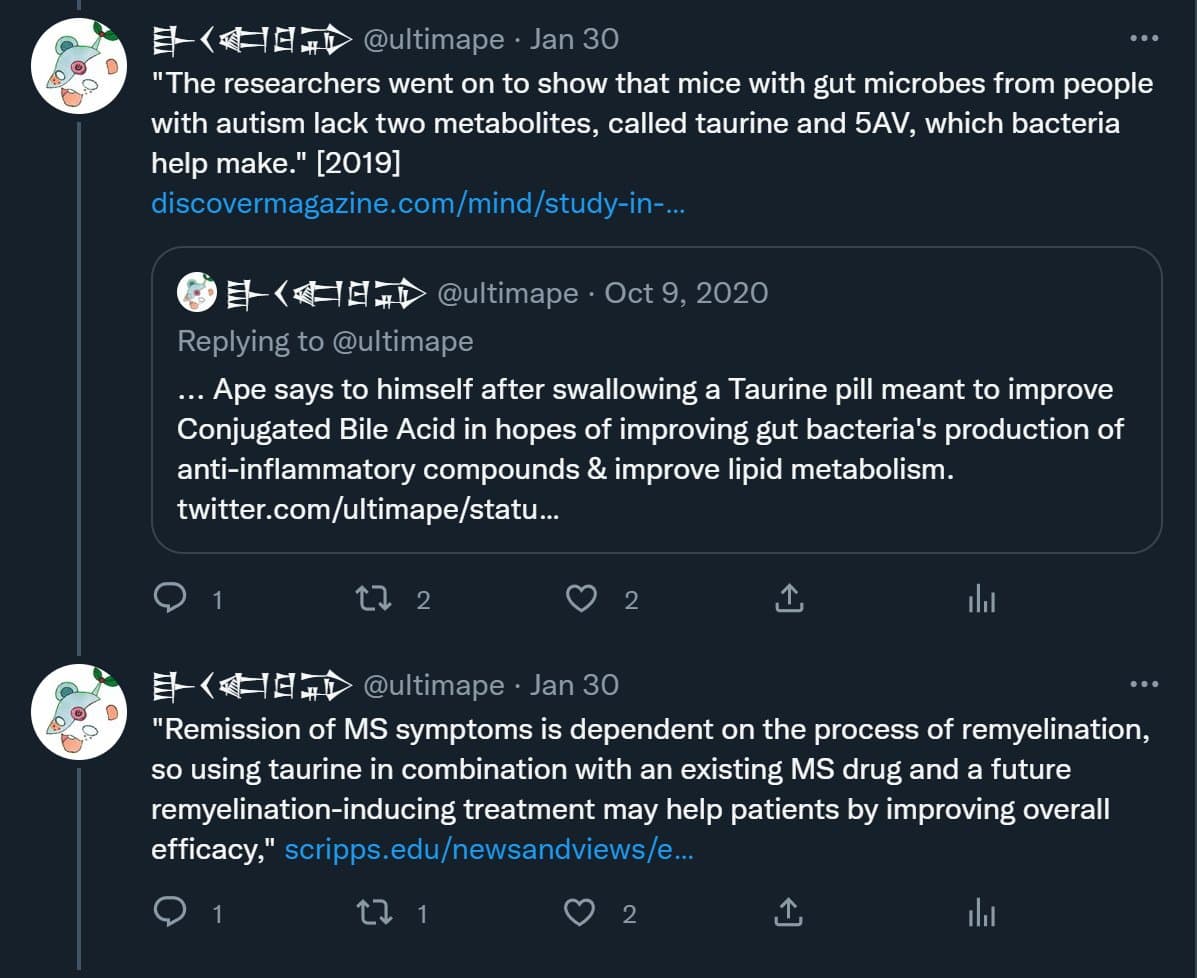Image resolution: width=1197 pixels, height=978 pixels.
Task: Open the scripps.edu newsandviews link
Action: [489, 850]
